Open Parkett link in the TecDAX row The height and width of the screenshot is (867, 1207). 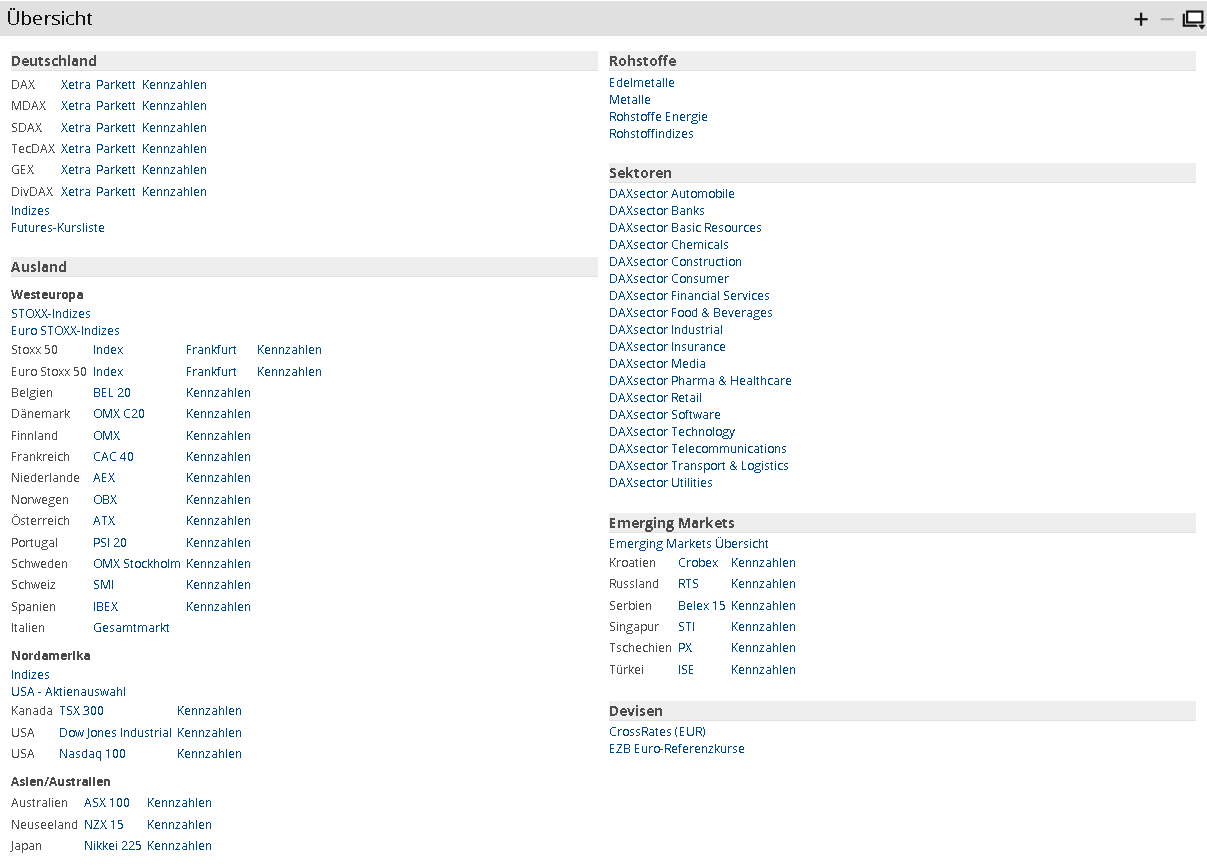[x=115, y=149]
